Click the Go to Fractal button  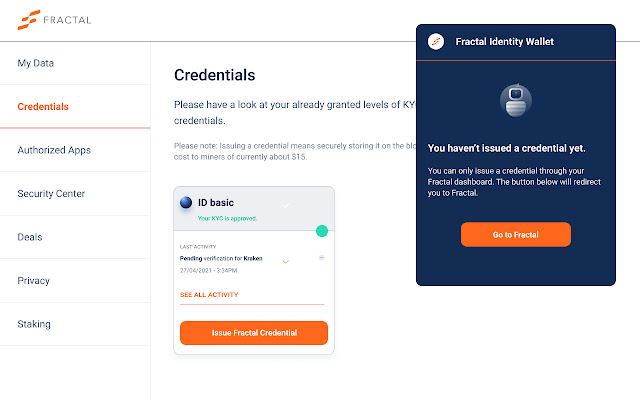515,234
